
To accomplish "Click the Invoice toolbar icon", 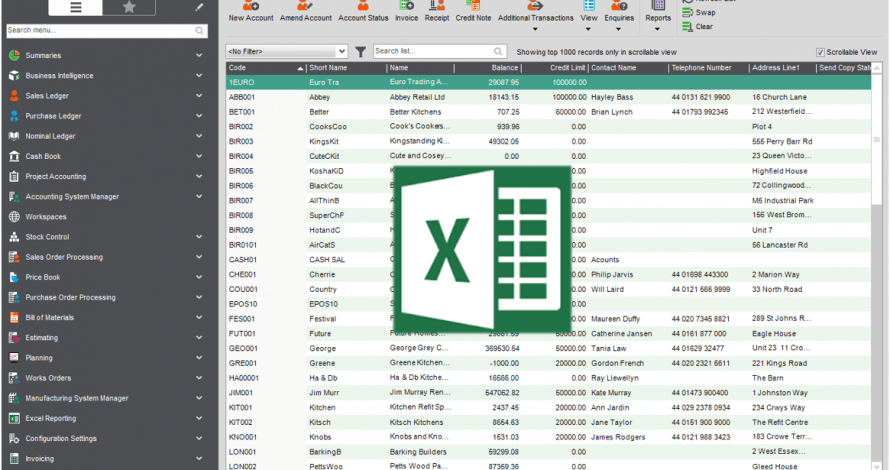I will click(x=406, y=6).
